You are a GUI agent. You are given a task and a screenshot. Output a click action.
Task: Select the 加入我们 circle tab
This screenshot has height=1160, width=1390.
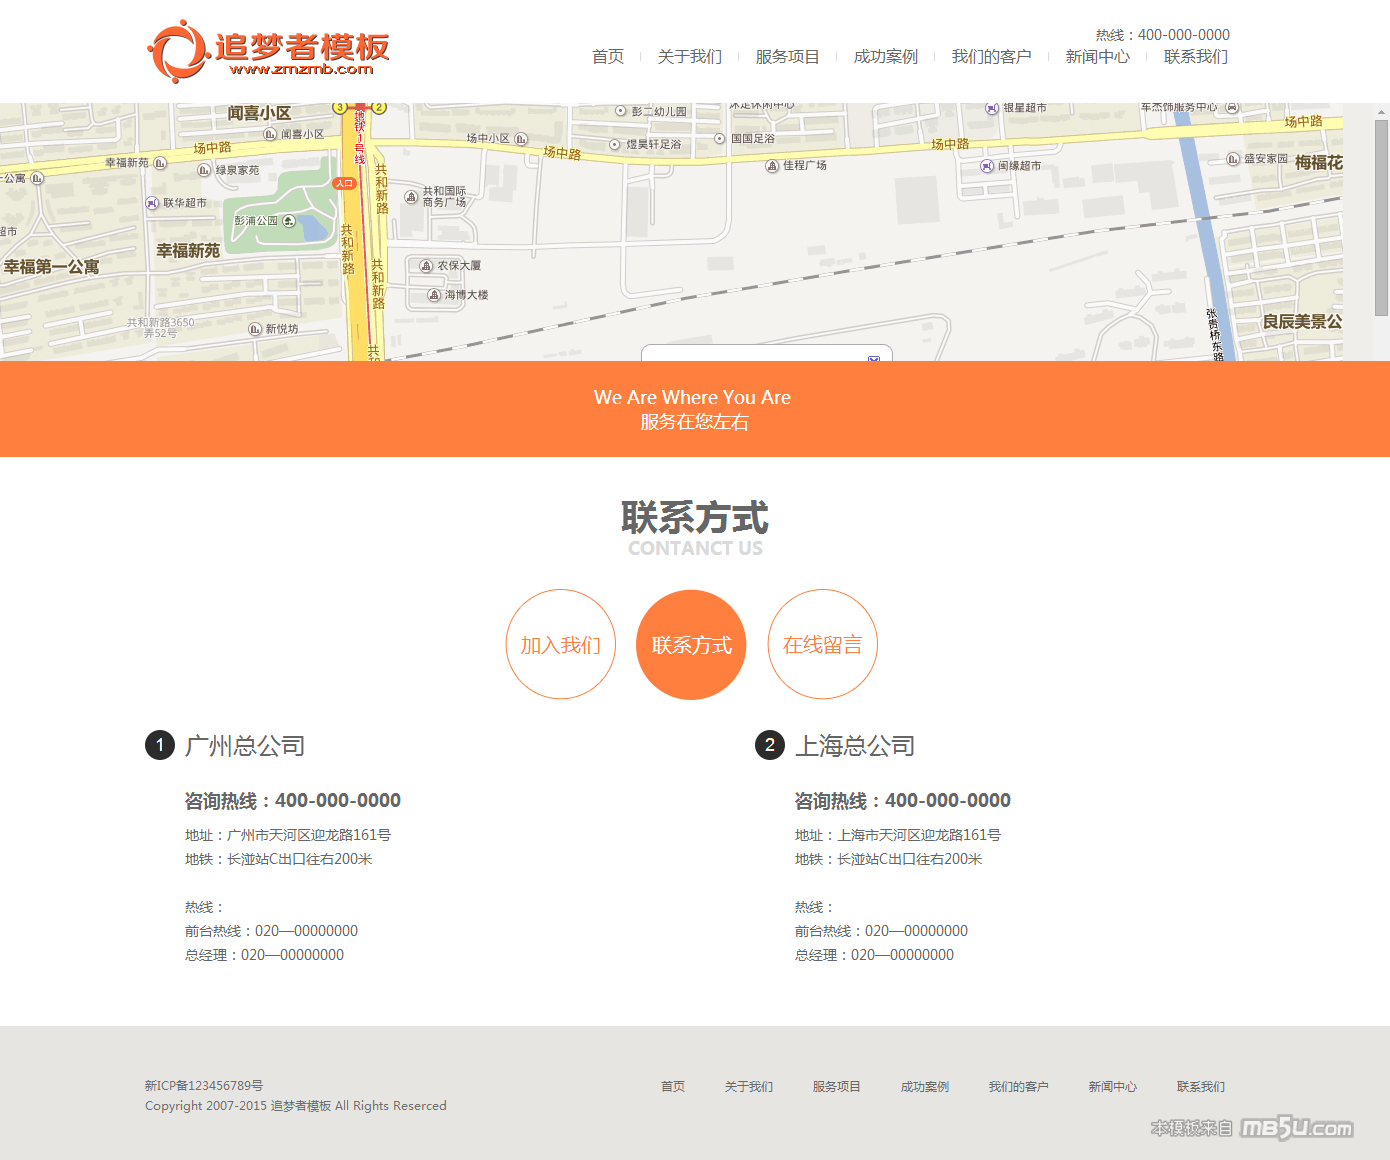[561, 645]
